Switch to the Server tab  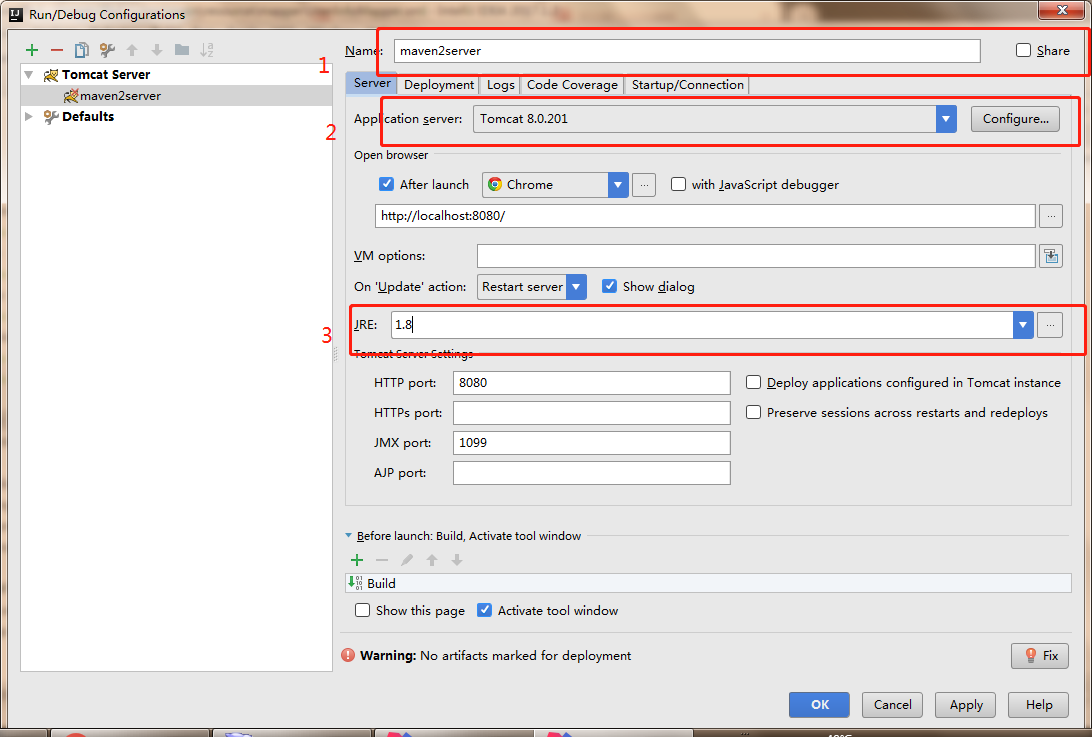(x=372, y=83)
